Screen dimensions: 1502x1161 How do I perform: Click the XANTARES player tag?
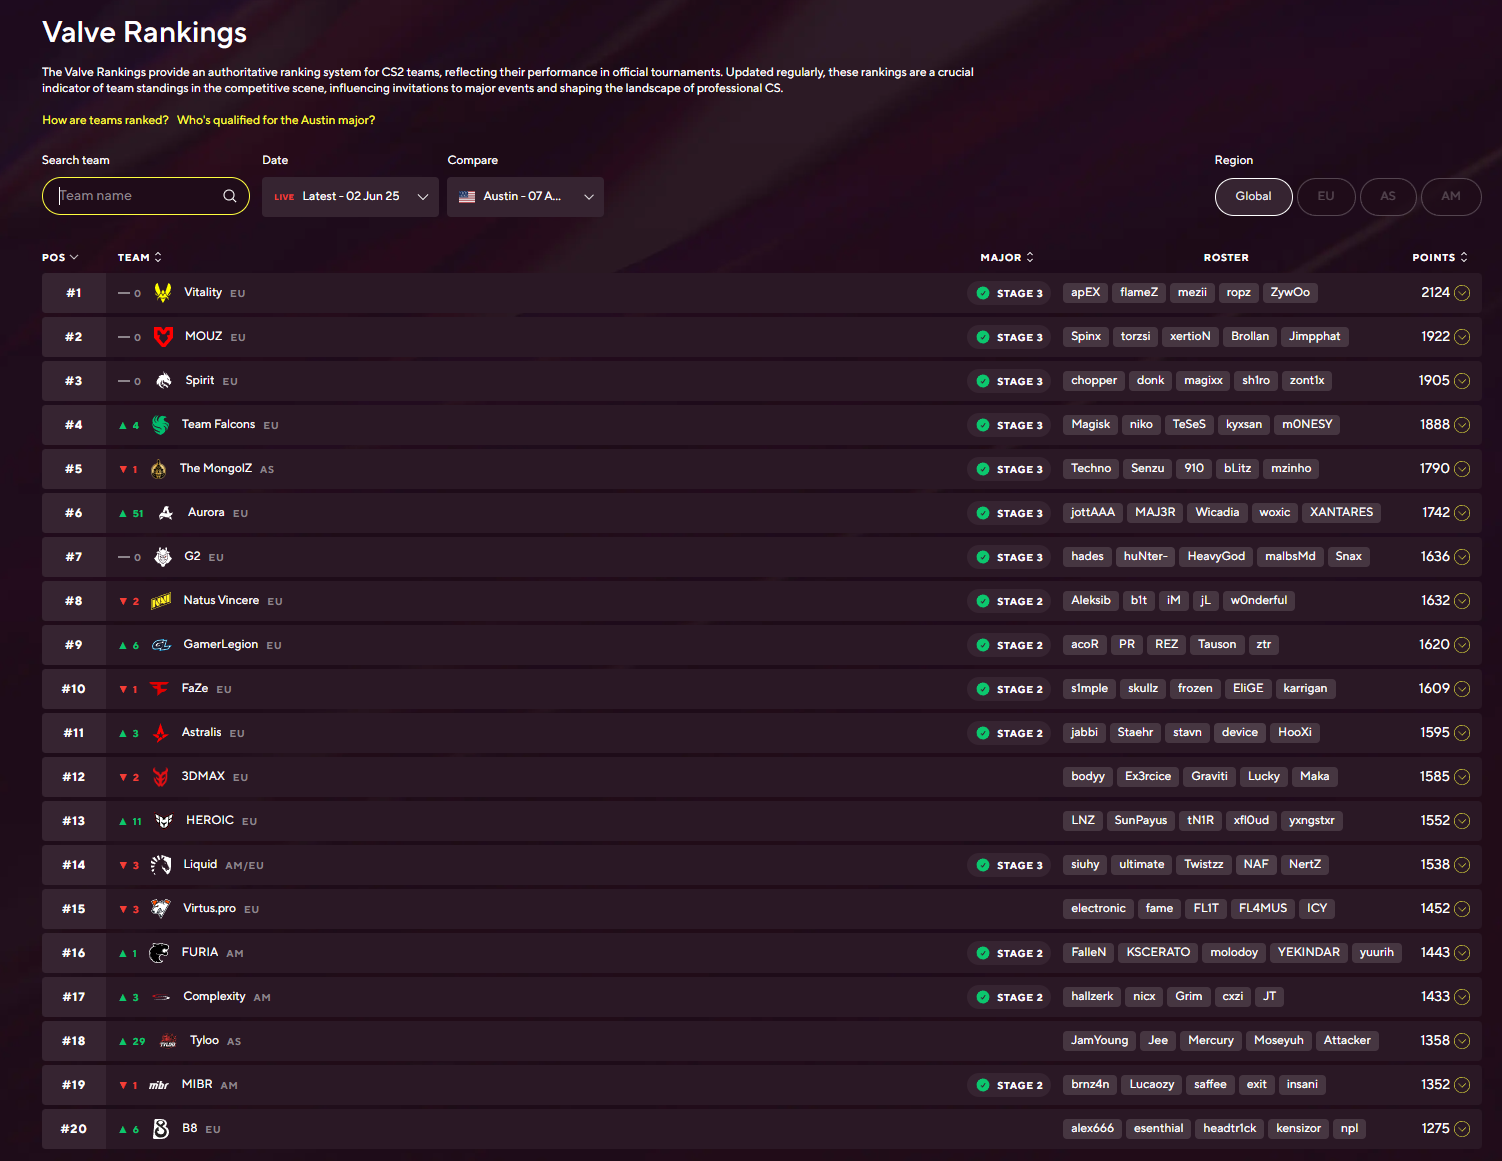(1341, 513)
